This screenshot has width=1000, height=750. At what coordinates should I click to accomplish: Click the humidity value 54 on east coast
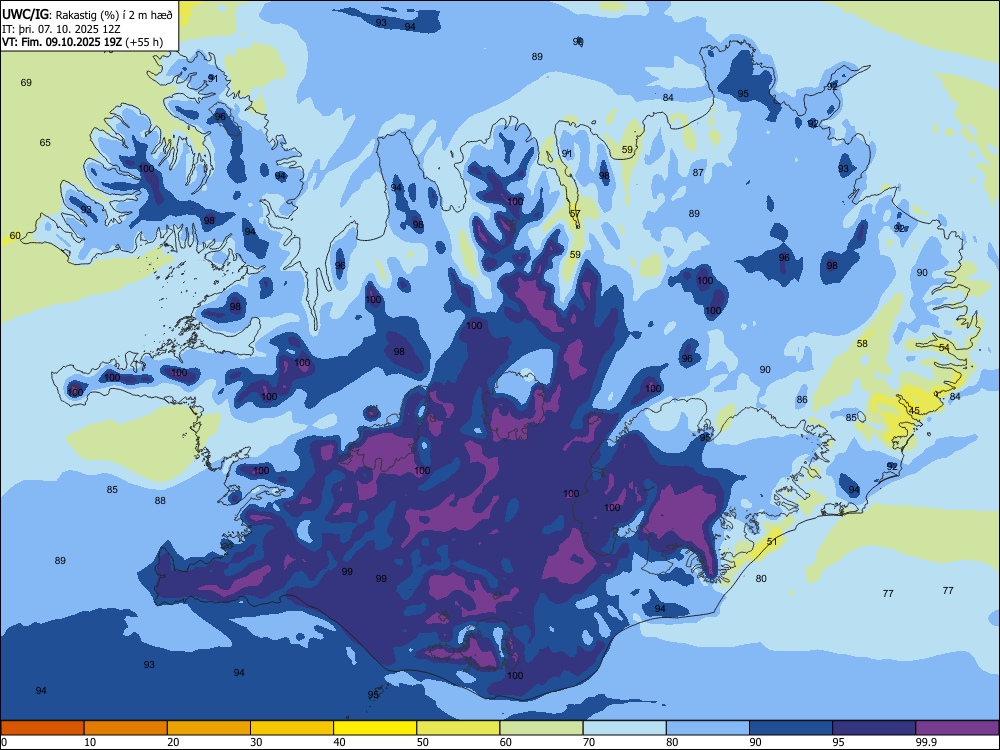(944, 348)
